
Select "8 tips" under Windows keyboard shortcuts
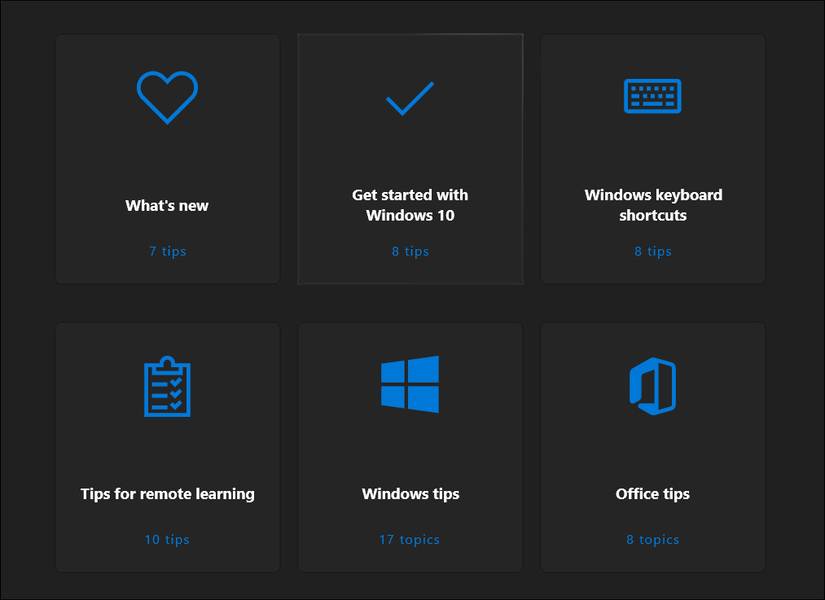pyautogui.click(x=652, y=251)
